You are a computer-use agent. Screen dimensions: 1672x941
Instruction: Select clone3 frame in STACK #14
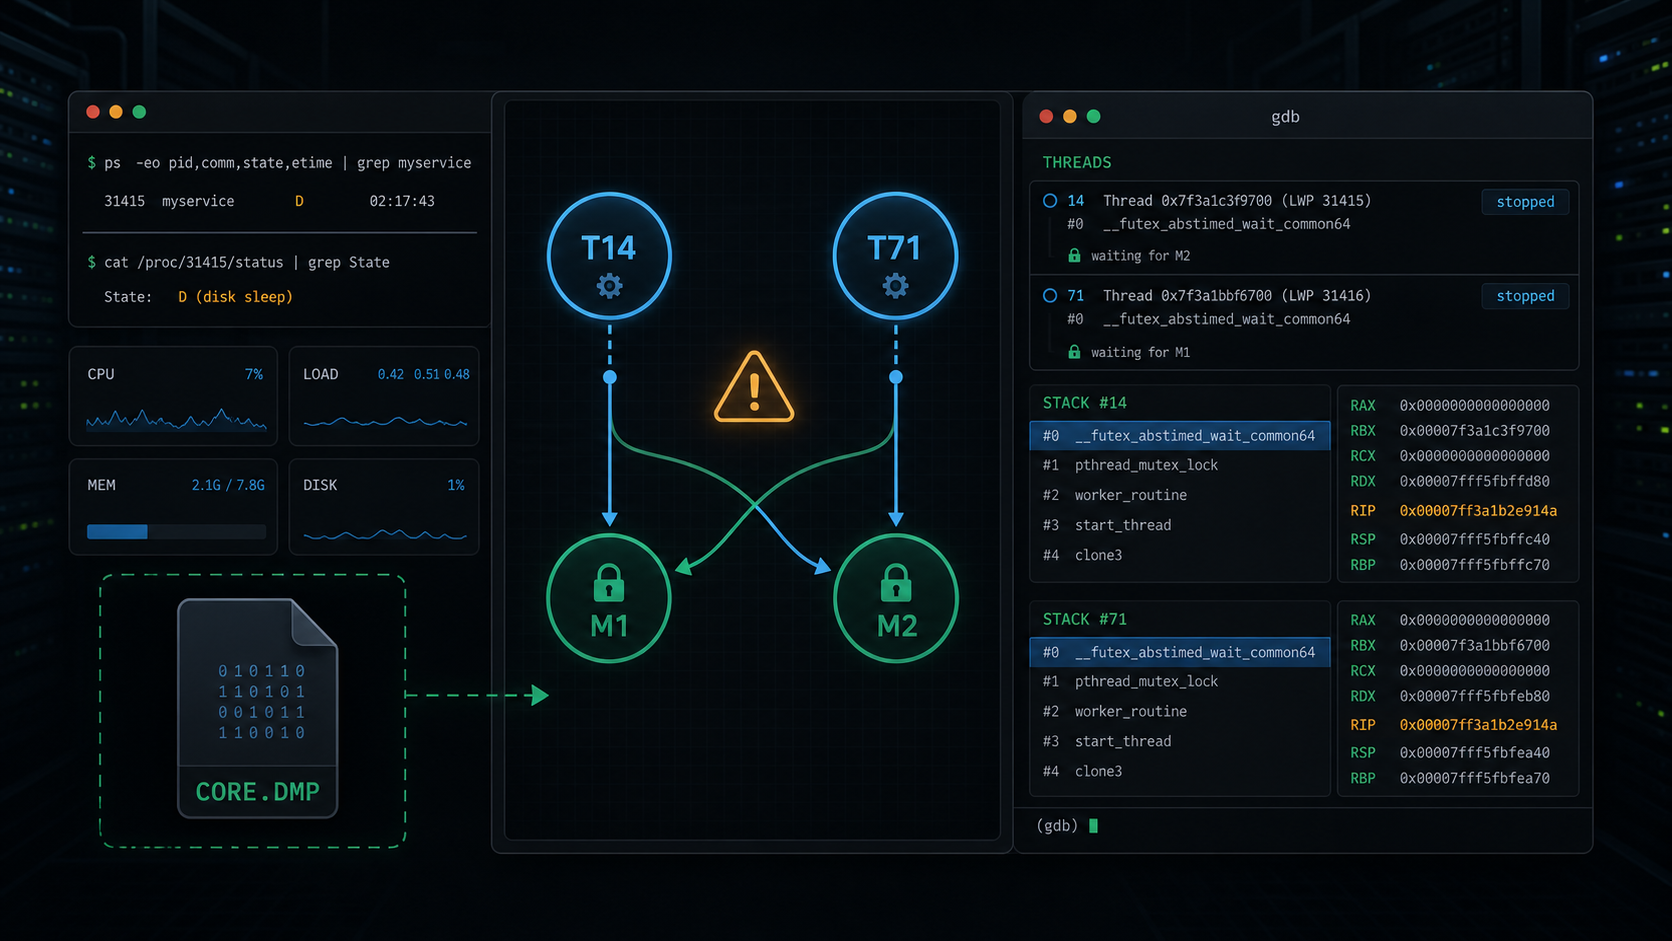tap(1180, 555)
